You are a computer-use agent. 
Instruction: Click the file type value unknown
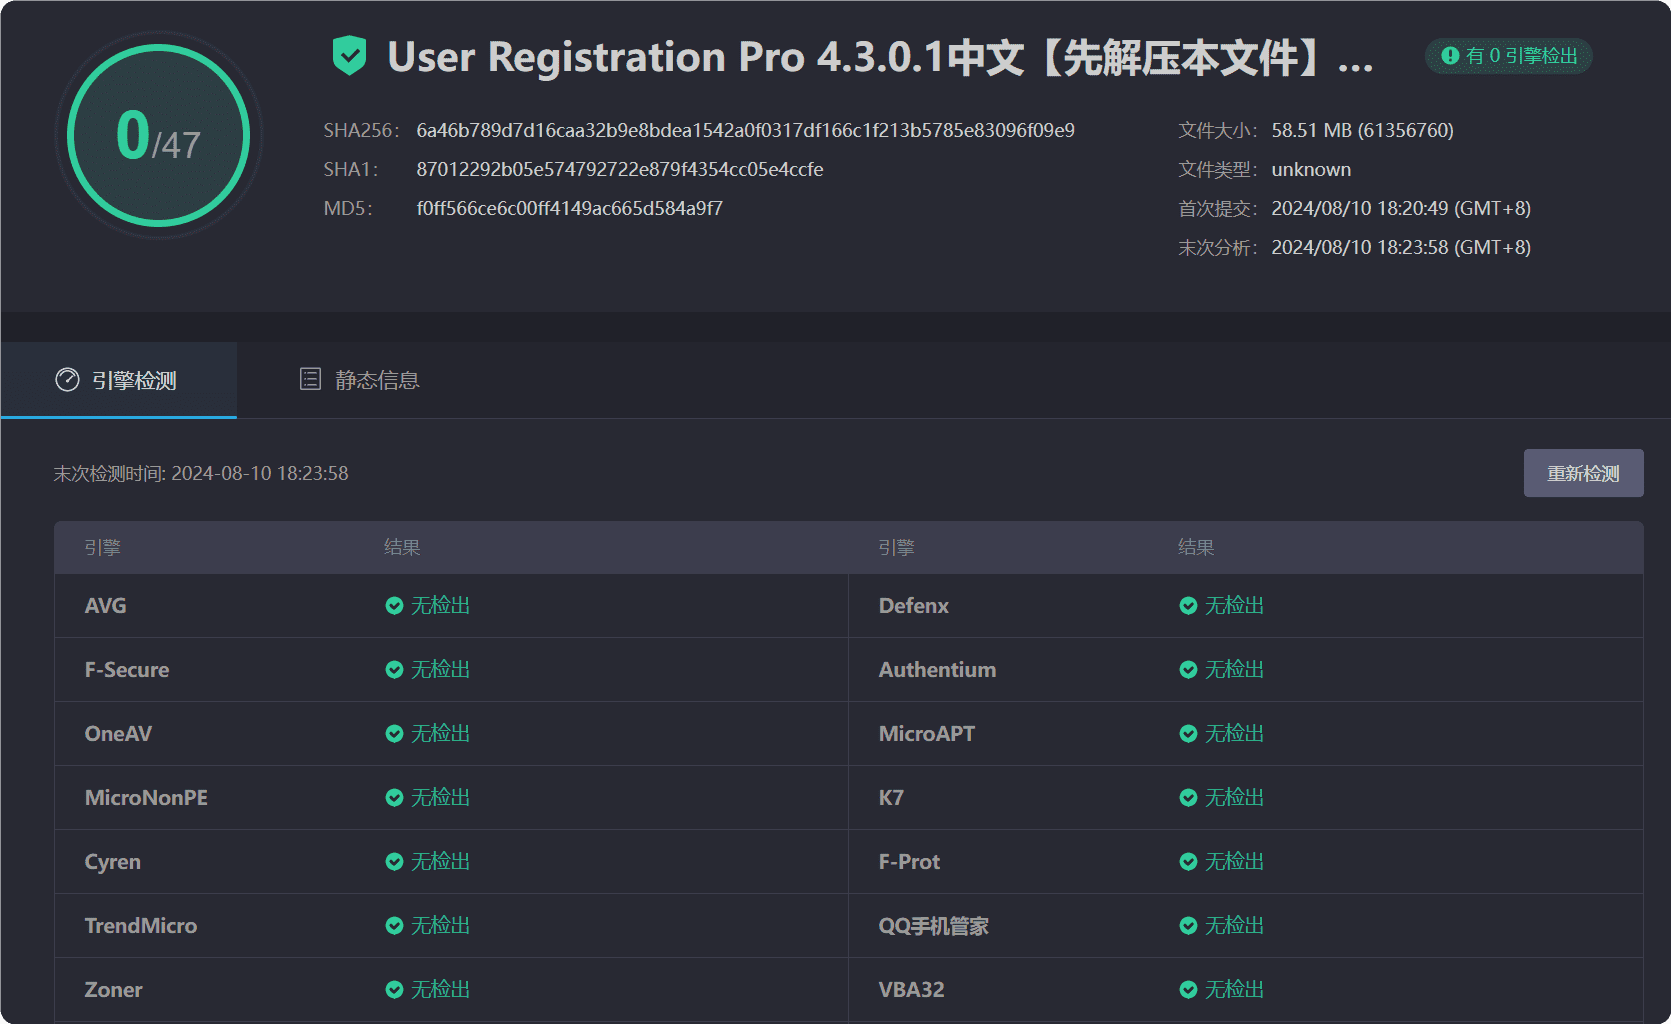(x=1311, y=170)
